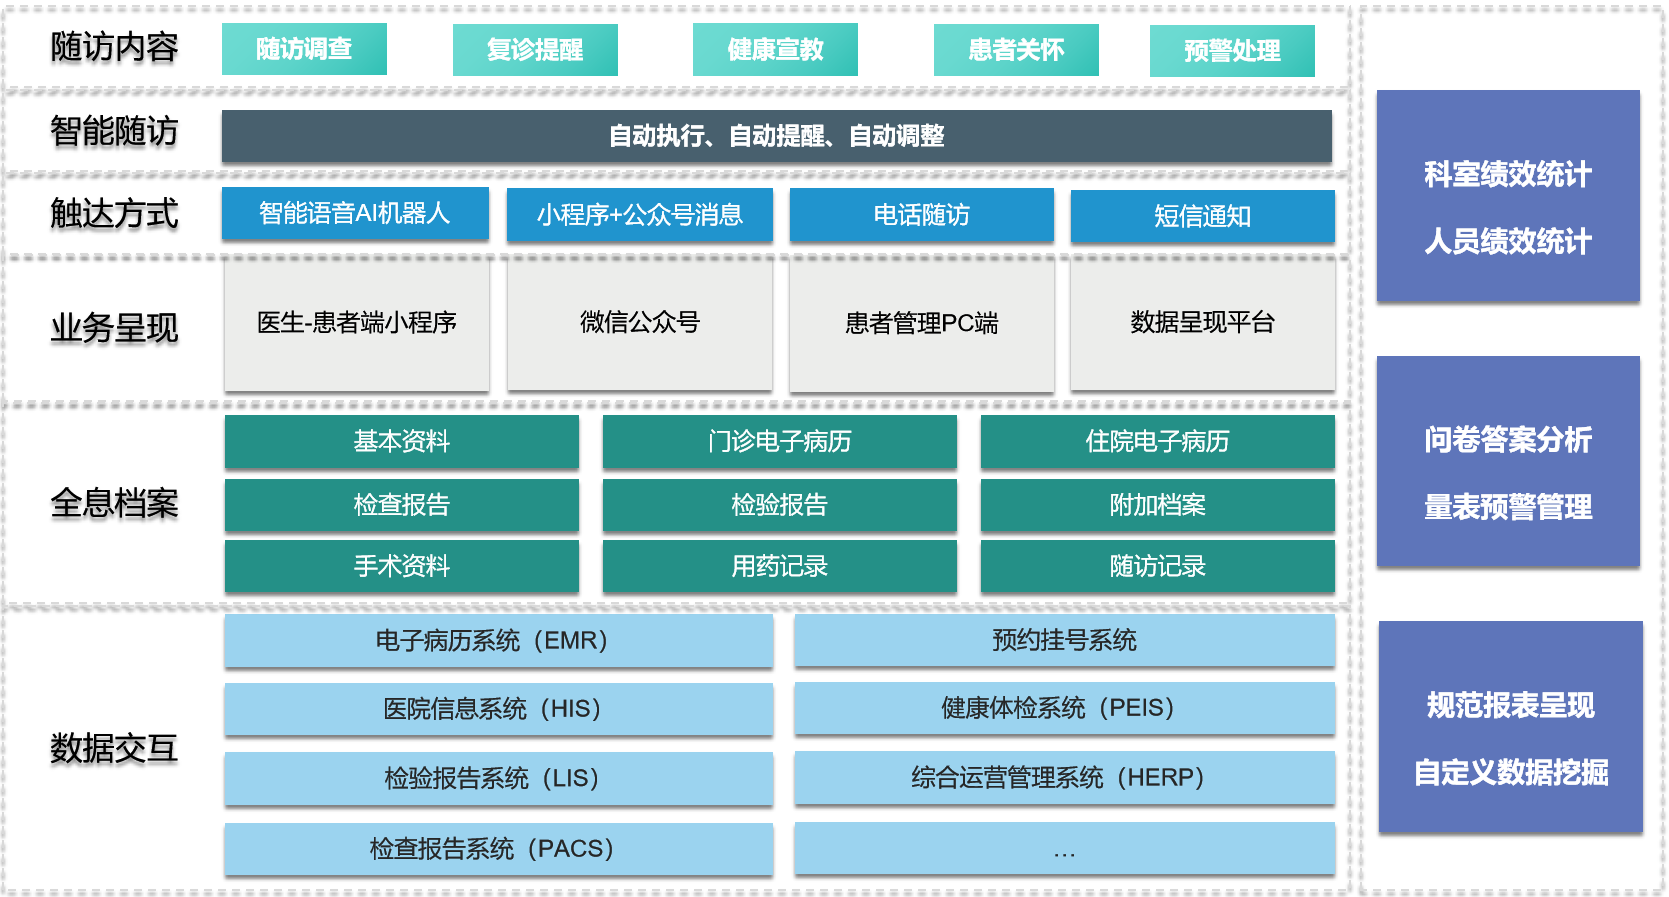The height and width of the screenshot is (897, 1669).
Task: Click the 短信通知 box
Action: pos(1202,216)
